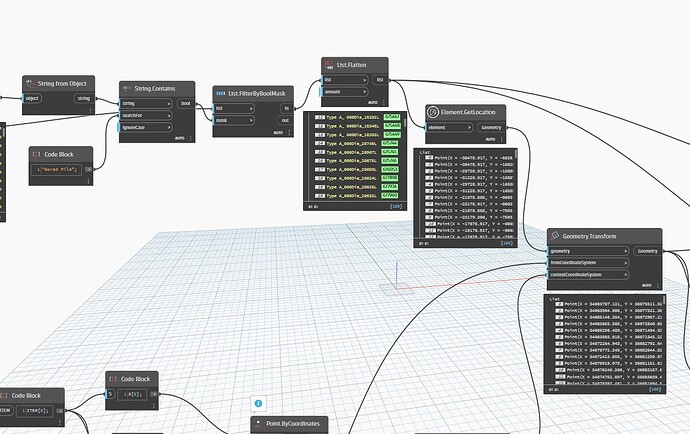
Task: Click the B[0] Code Block output arrow
Action: [x=154, y=394]
